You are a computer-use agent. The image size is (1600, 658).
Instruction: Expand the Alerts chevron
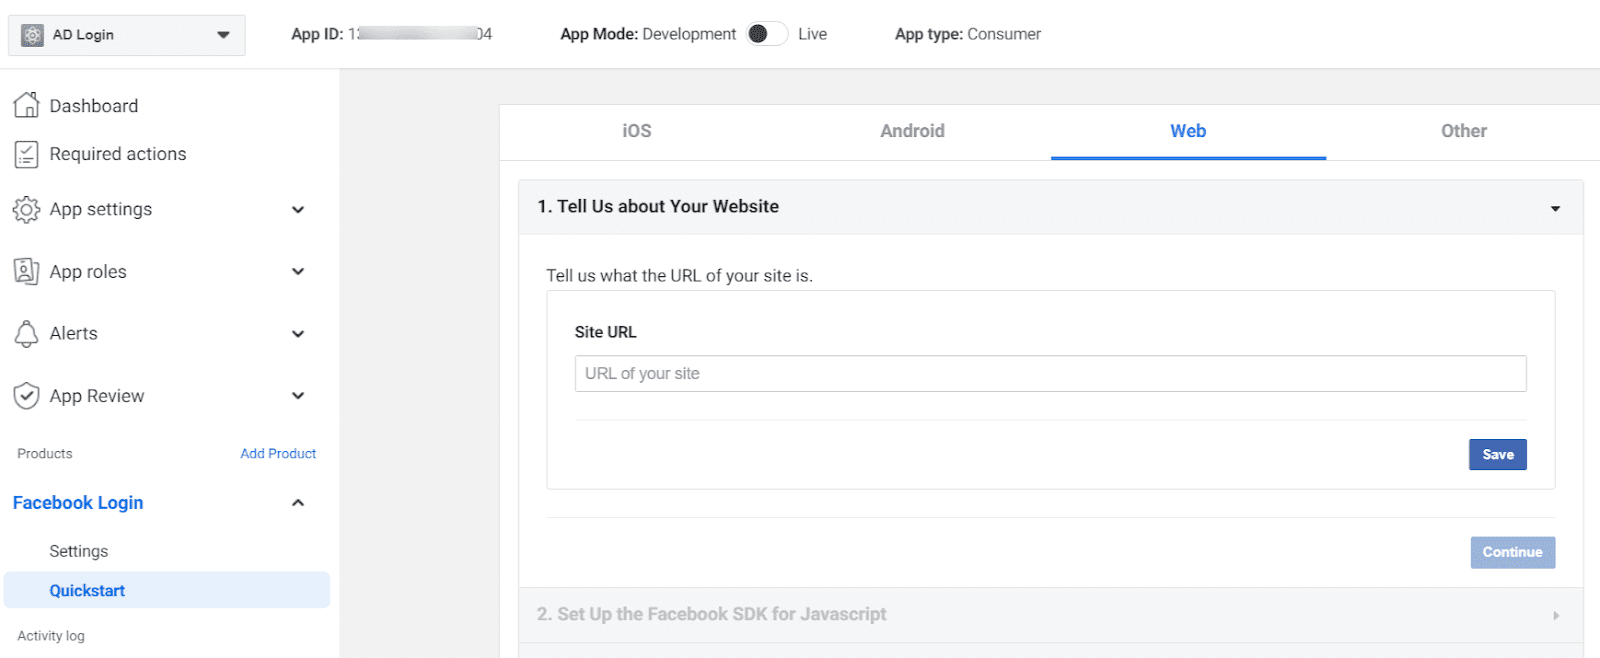[298, 334]
